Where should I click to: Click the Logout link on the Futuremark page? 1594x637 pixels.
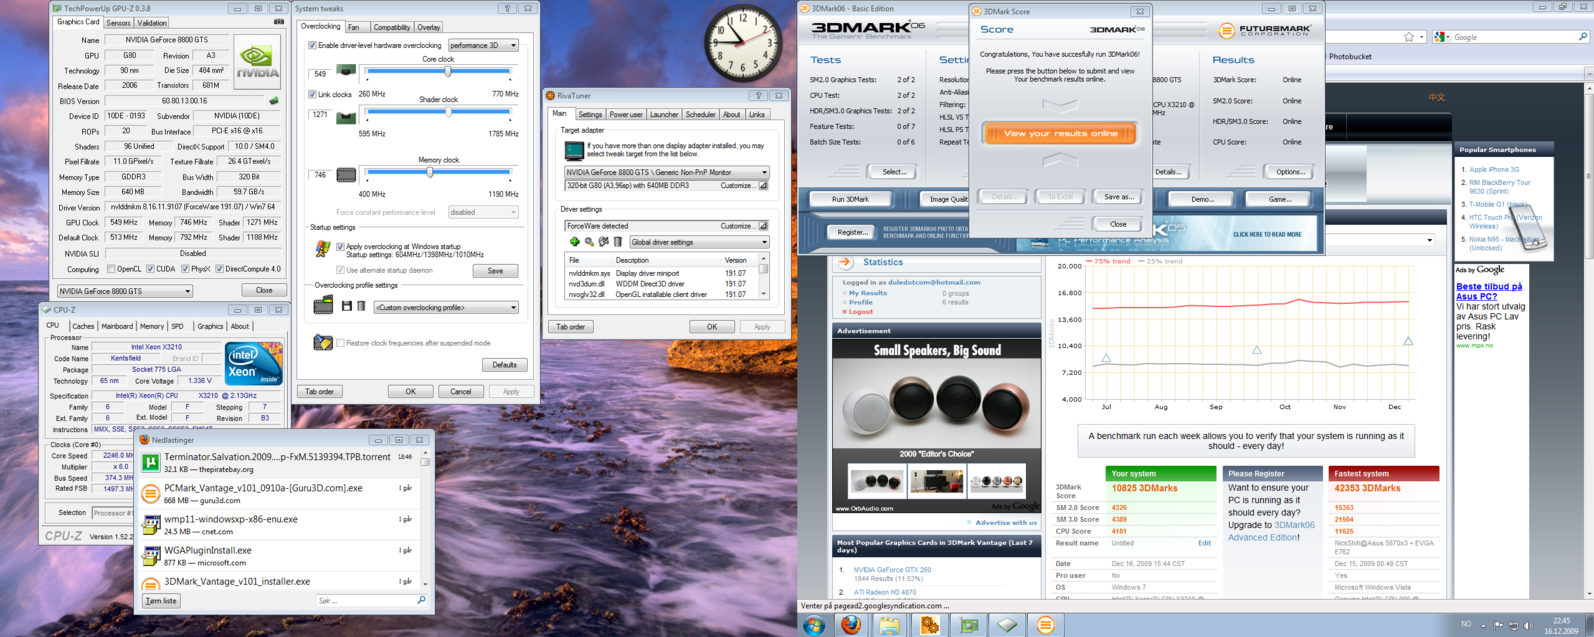(x=860, y=312)
